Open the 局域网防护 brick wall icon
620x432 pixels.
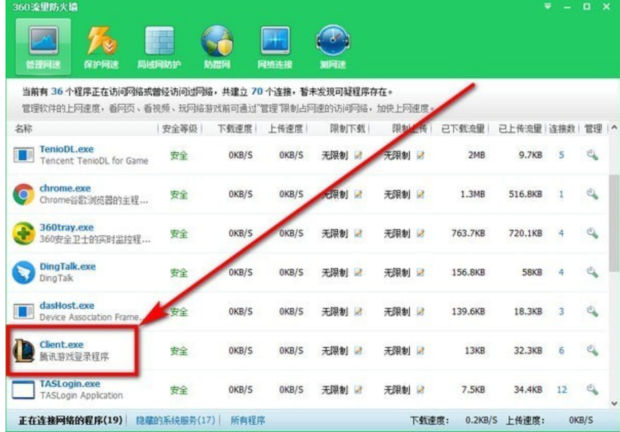159,41
